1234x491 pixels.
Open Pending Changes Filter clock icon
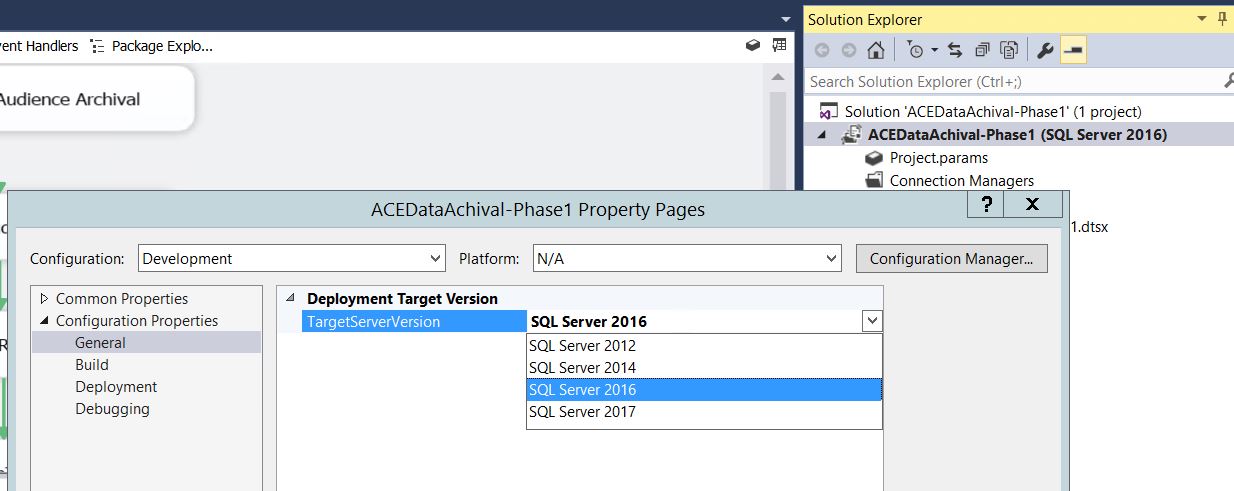(915, 50)
